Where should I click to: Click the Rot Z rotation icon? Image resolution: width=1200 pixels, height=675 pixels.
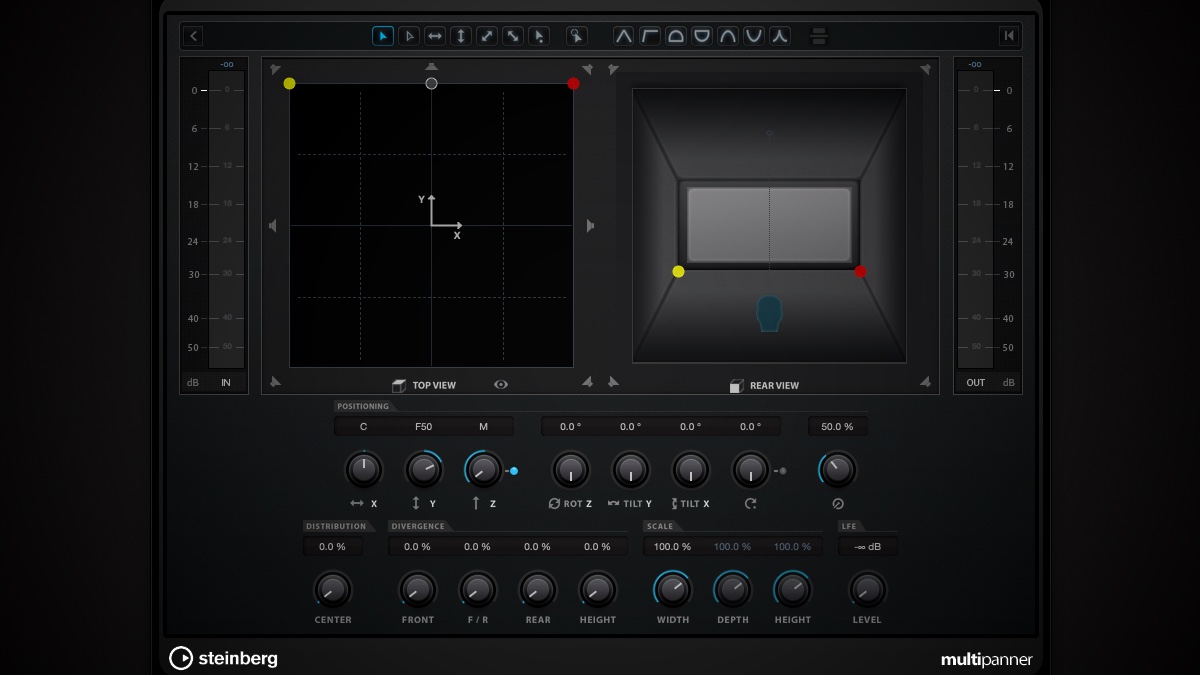tap(554, 504)
